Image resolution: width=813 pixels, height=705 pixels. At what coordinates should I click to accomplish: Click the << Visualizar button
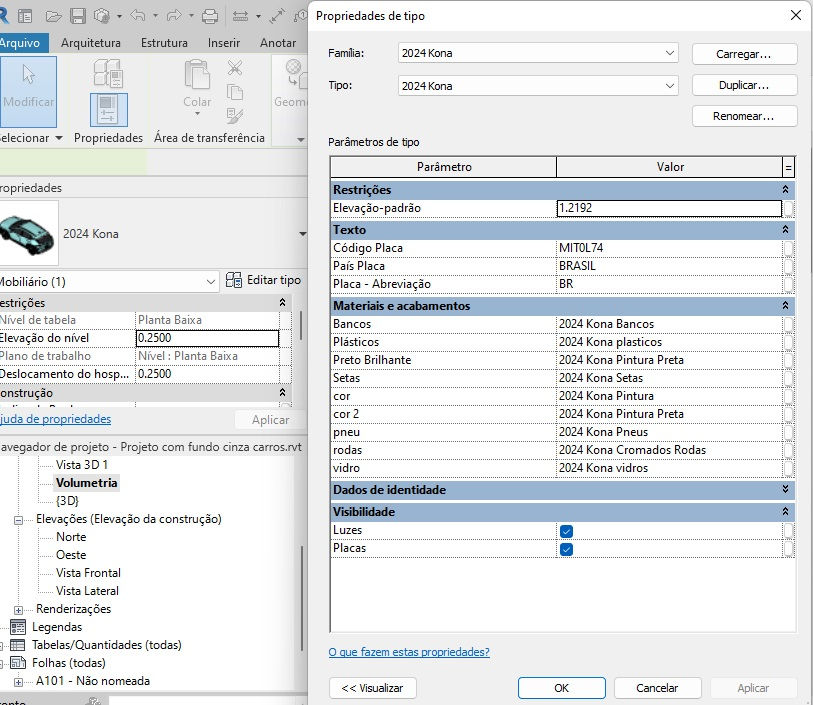(372, 688)
